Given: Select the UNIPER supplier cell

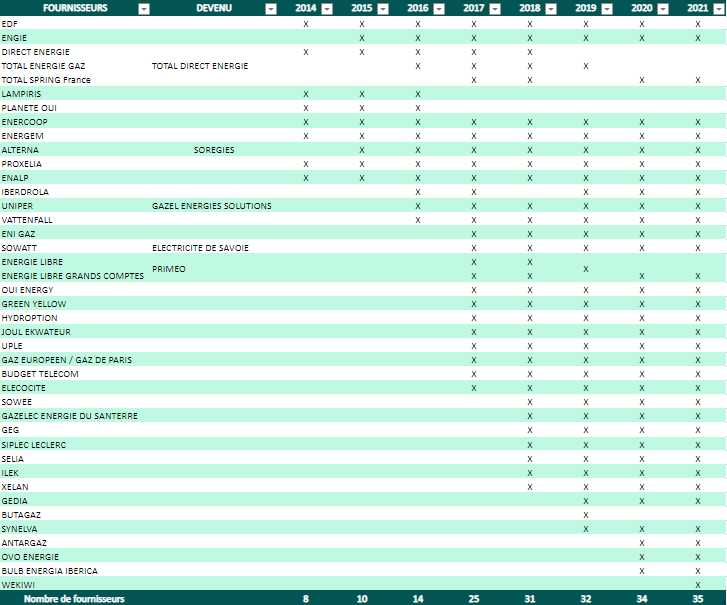Looking at the screenshot, I should [75, 206].
